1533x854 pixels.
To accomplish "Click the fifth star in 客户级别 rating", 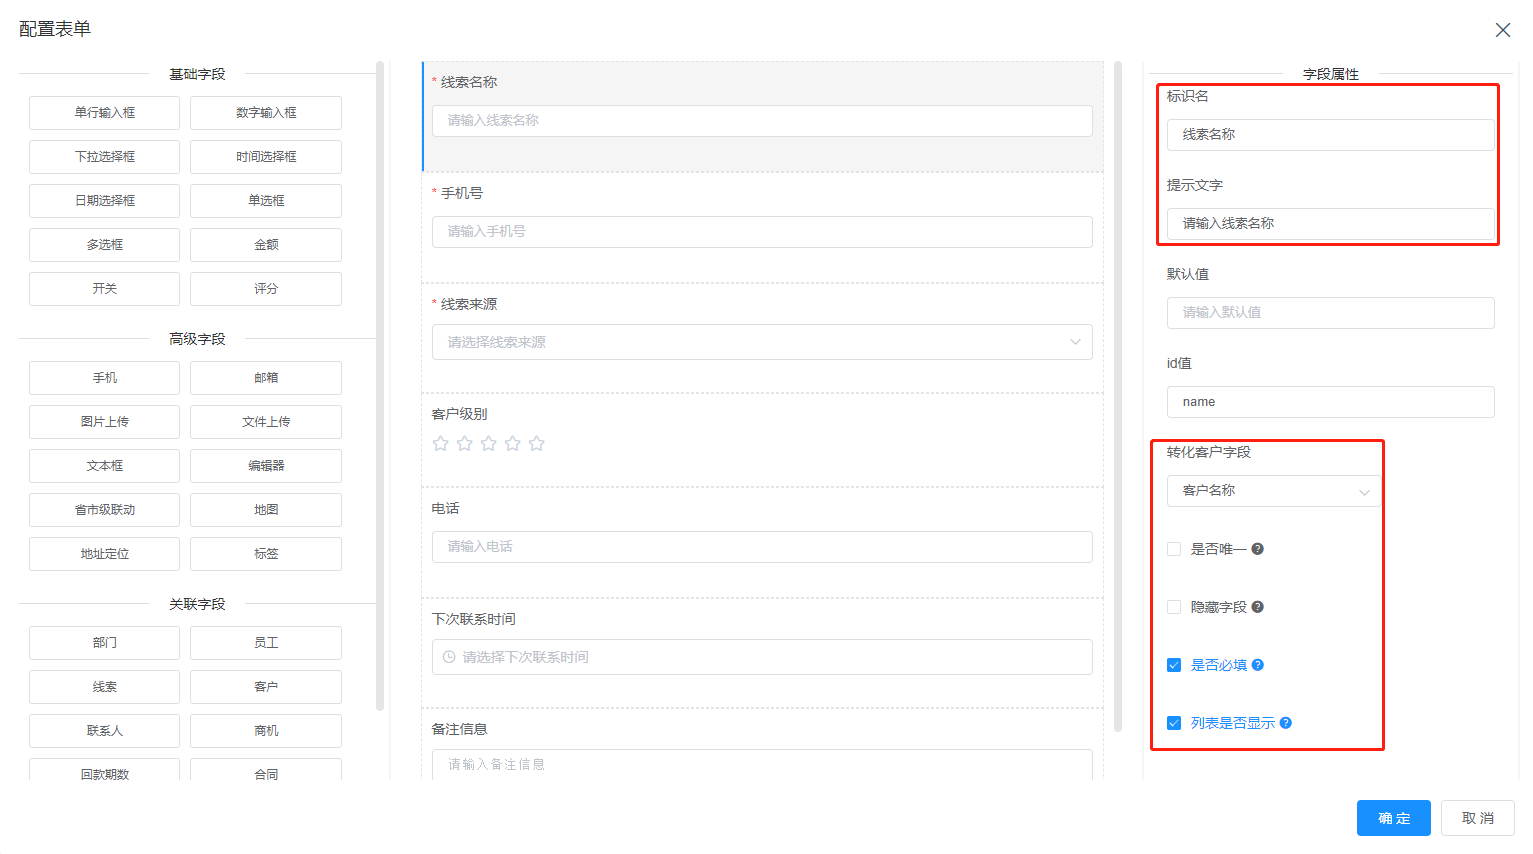I will click(x=536, y=443).
